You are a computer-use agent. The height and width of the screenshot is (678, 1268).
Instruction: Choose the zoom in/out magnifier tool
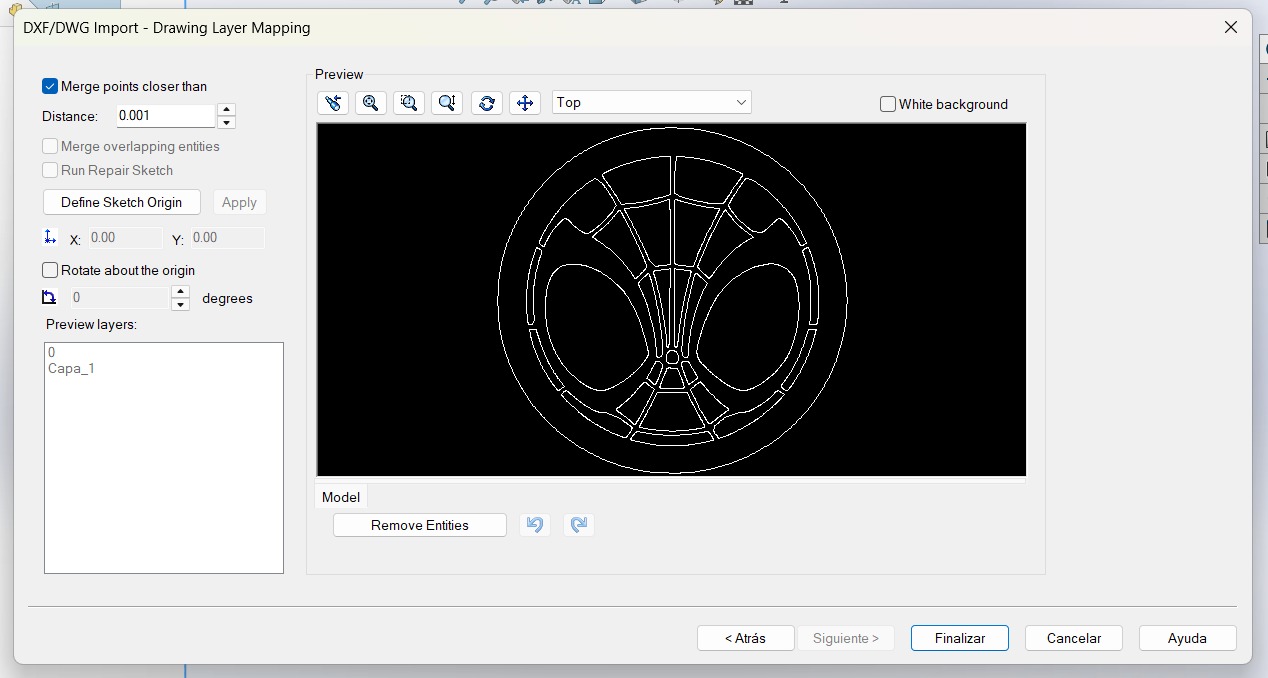click(447, 102)
